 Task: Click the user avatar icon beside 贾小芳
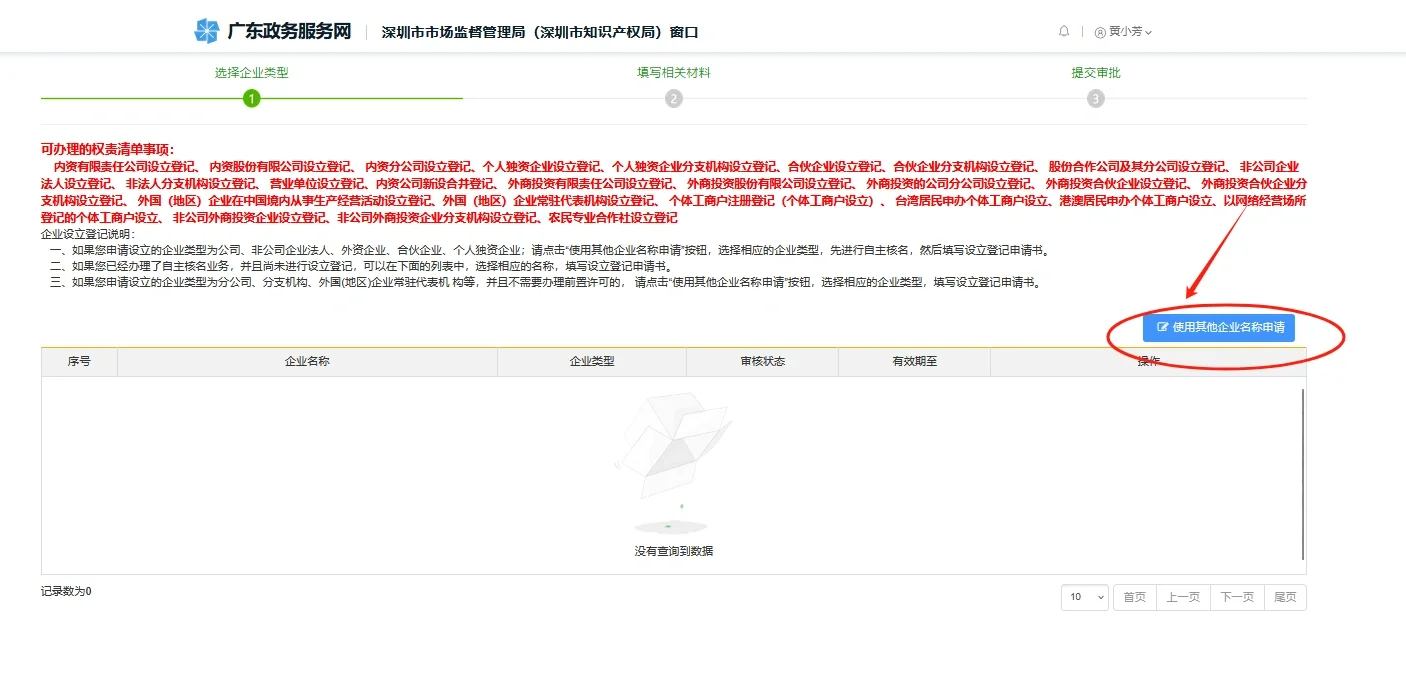click(x=1098, y=31)
